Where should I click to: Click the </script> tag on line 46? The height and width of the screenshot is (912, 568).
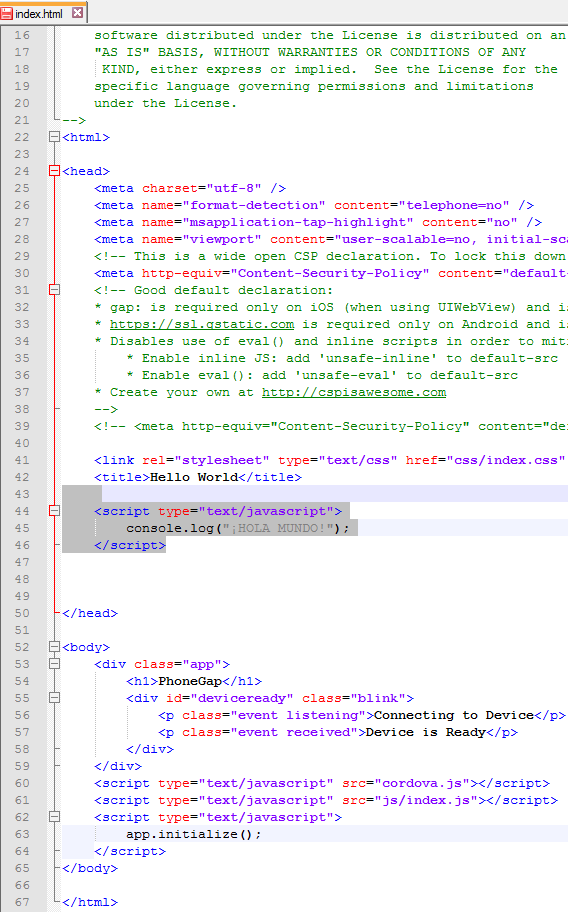pyautogui.click(x=130, y=545)
